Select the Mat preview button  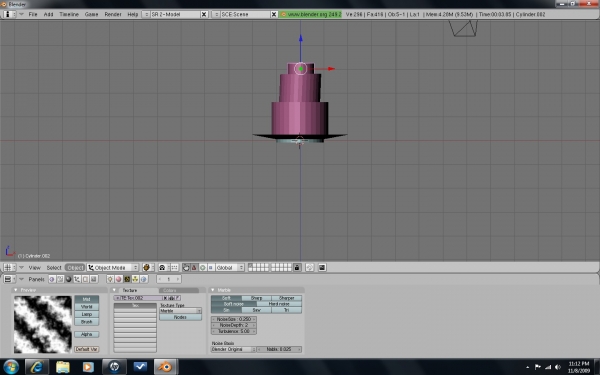pyautogui.click(x=86, y=299)
